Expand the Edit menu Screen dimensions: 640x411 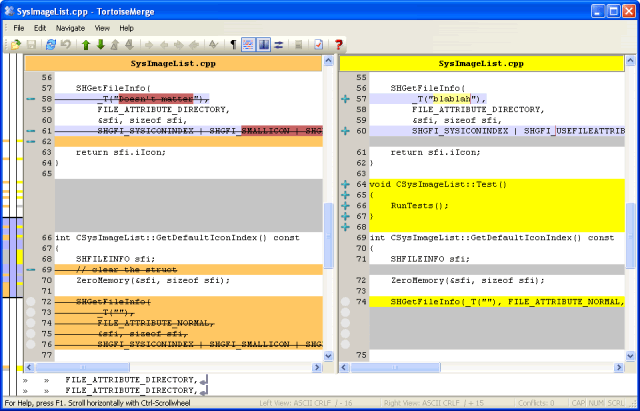coord(40,28)
